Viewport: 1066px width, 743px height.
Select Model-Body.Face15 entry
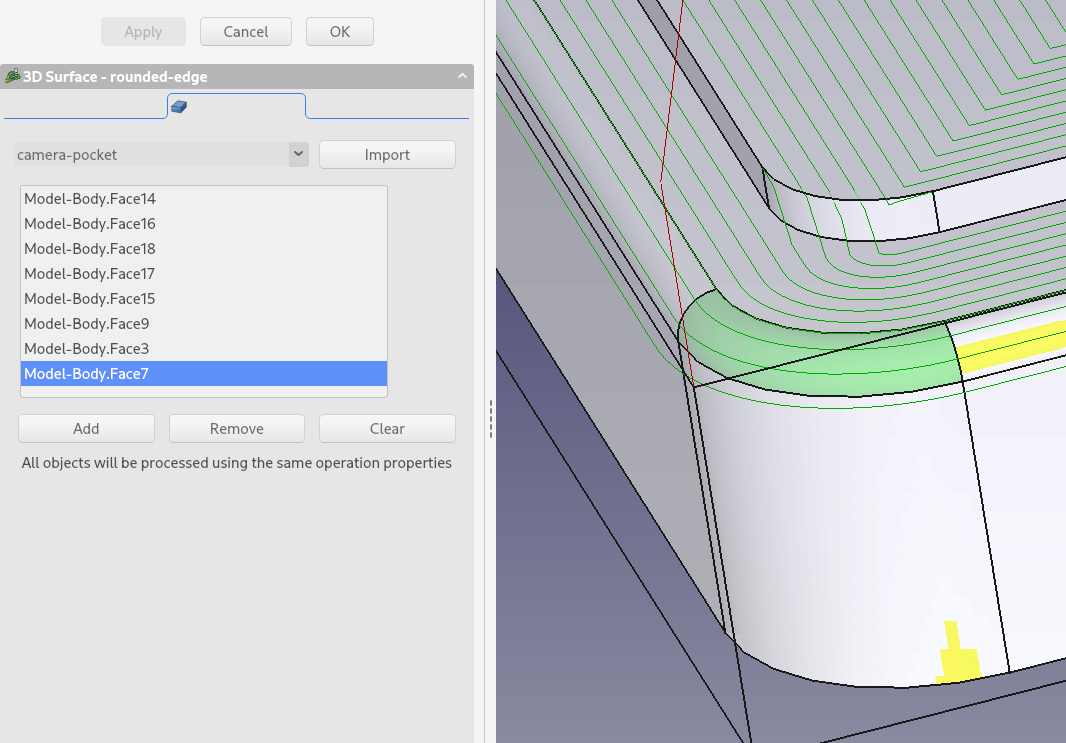tap(90, 299)
